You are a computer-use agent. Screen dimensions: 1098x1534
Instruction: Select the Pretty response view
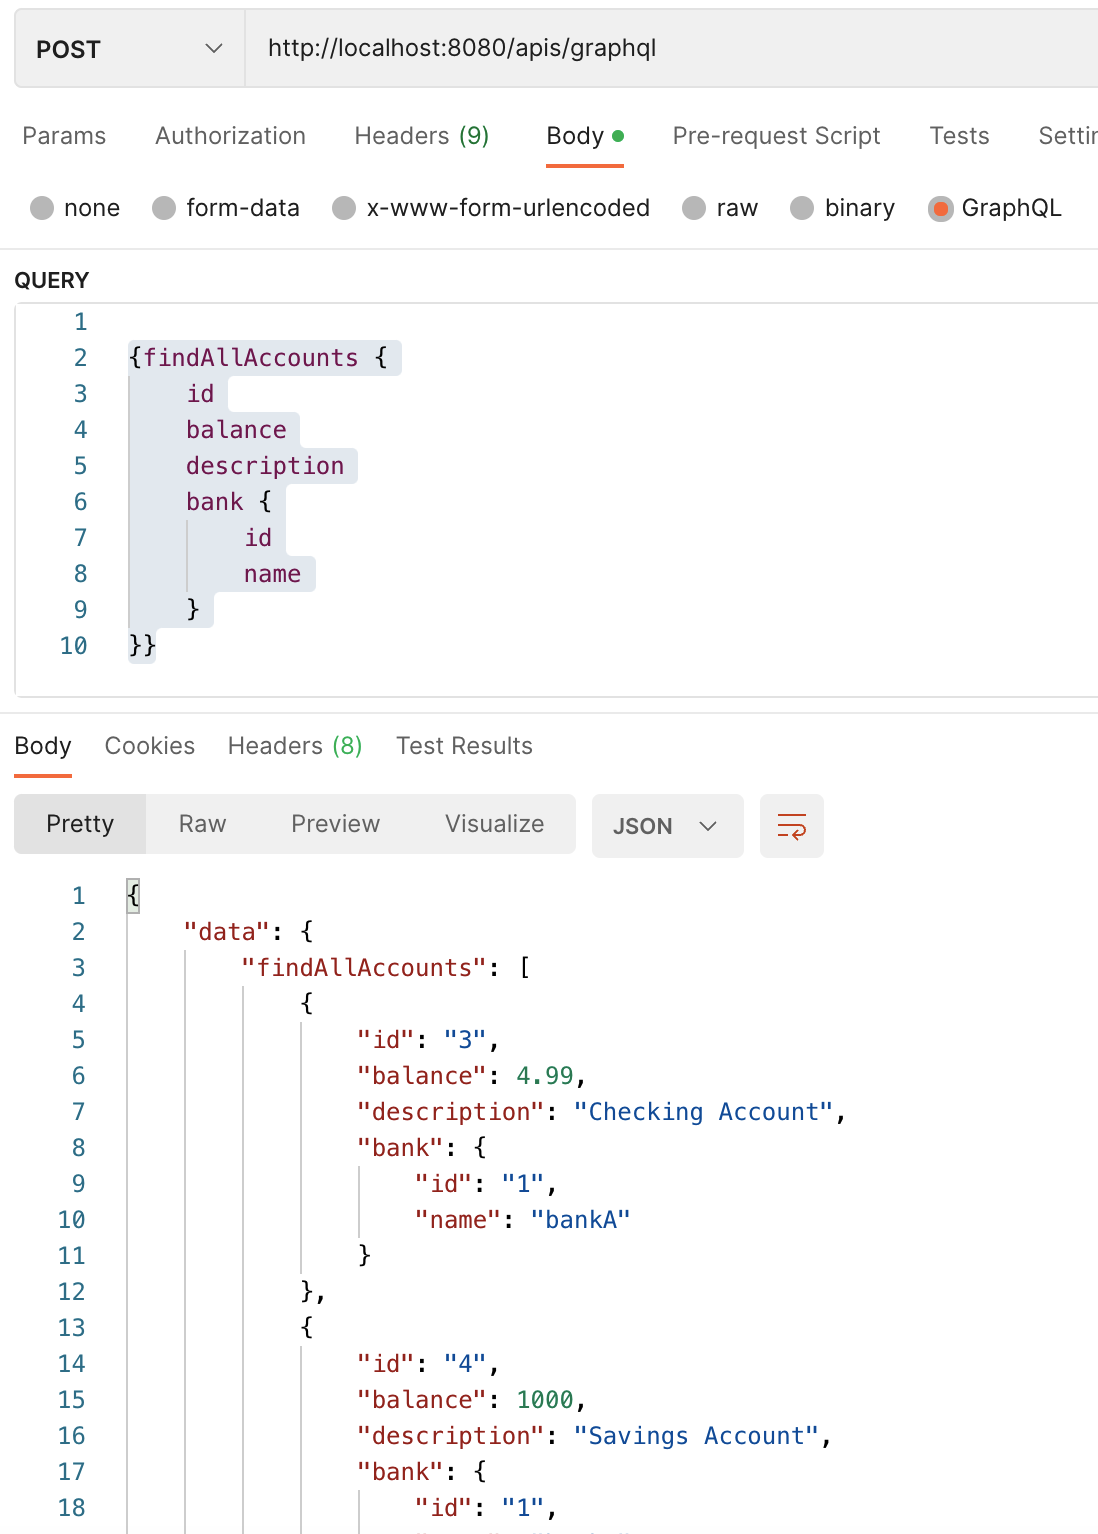[x=80, y=824]
